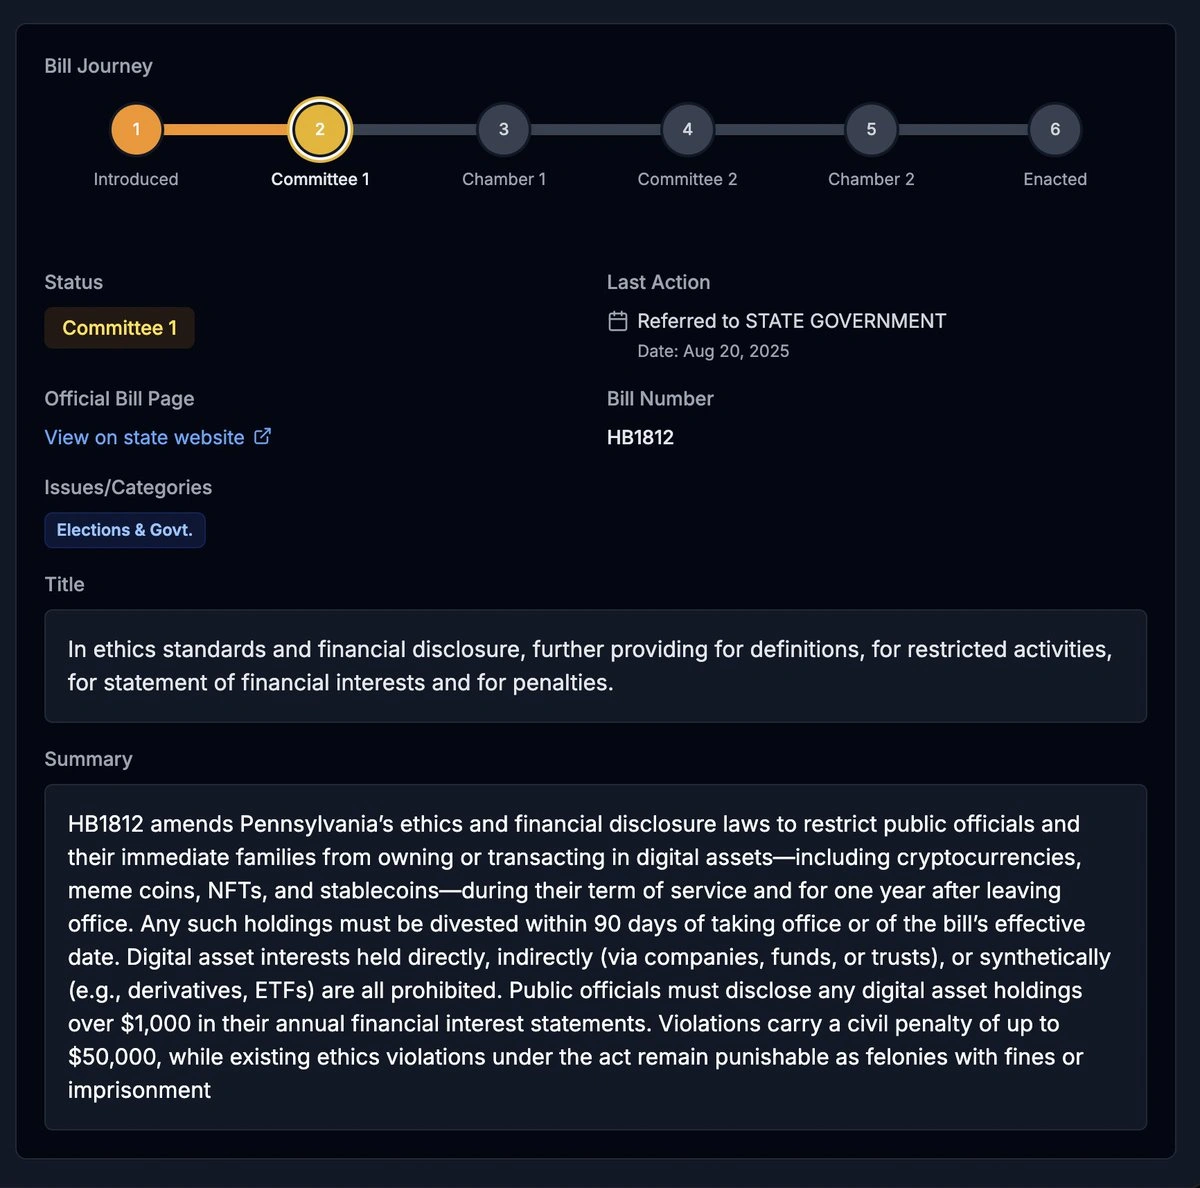The width and height of the screenshot is (1200, 1188).
Task: Select step 6 Enacted marker
Action: click(x=1055, y=130)
